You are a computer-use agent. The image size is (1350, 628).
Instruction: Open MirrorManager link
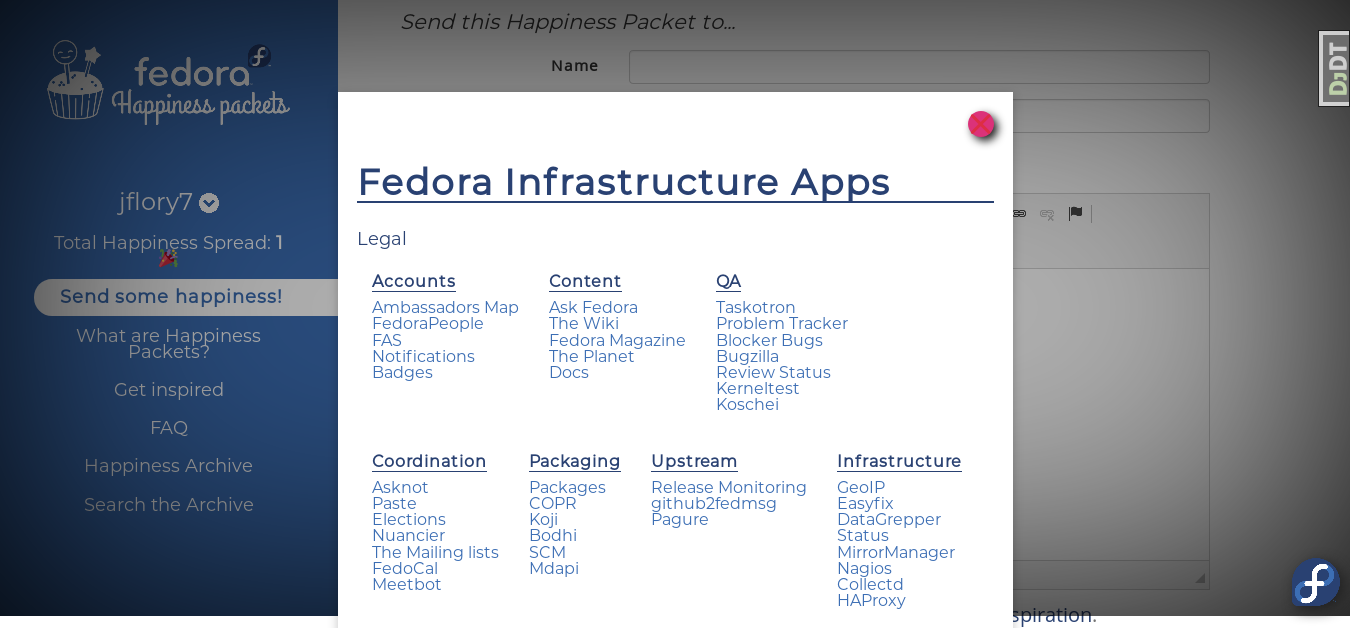[896, 553]
